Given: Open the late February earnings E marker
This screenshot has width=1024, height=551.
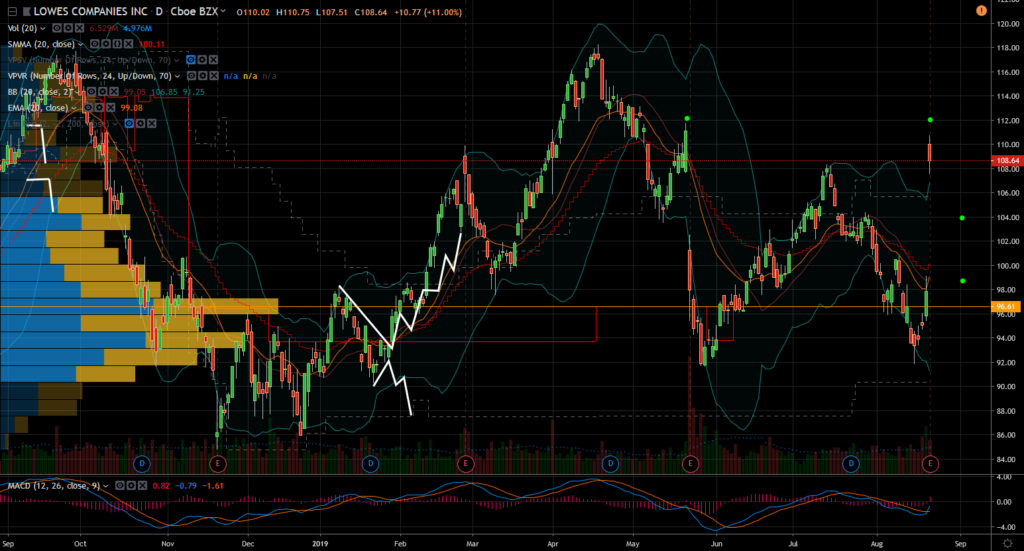Looking at the screenshot, I should [465, 464].
